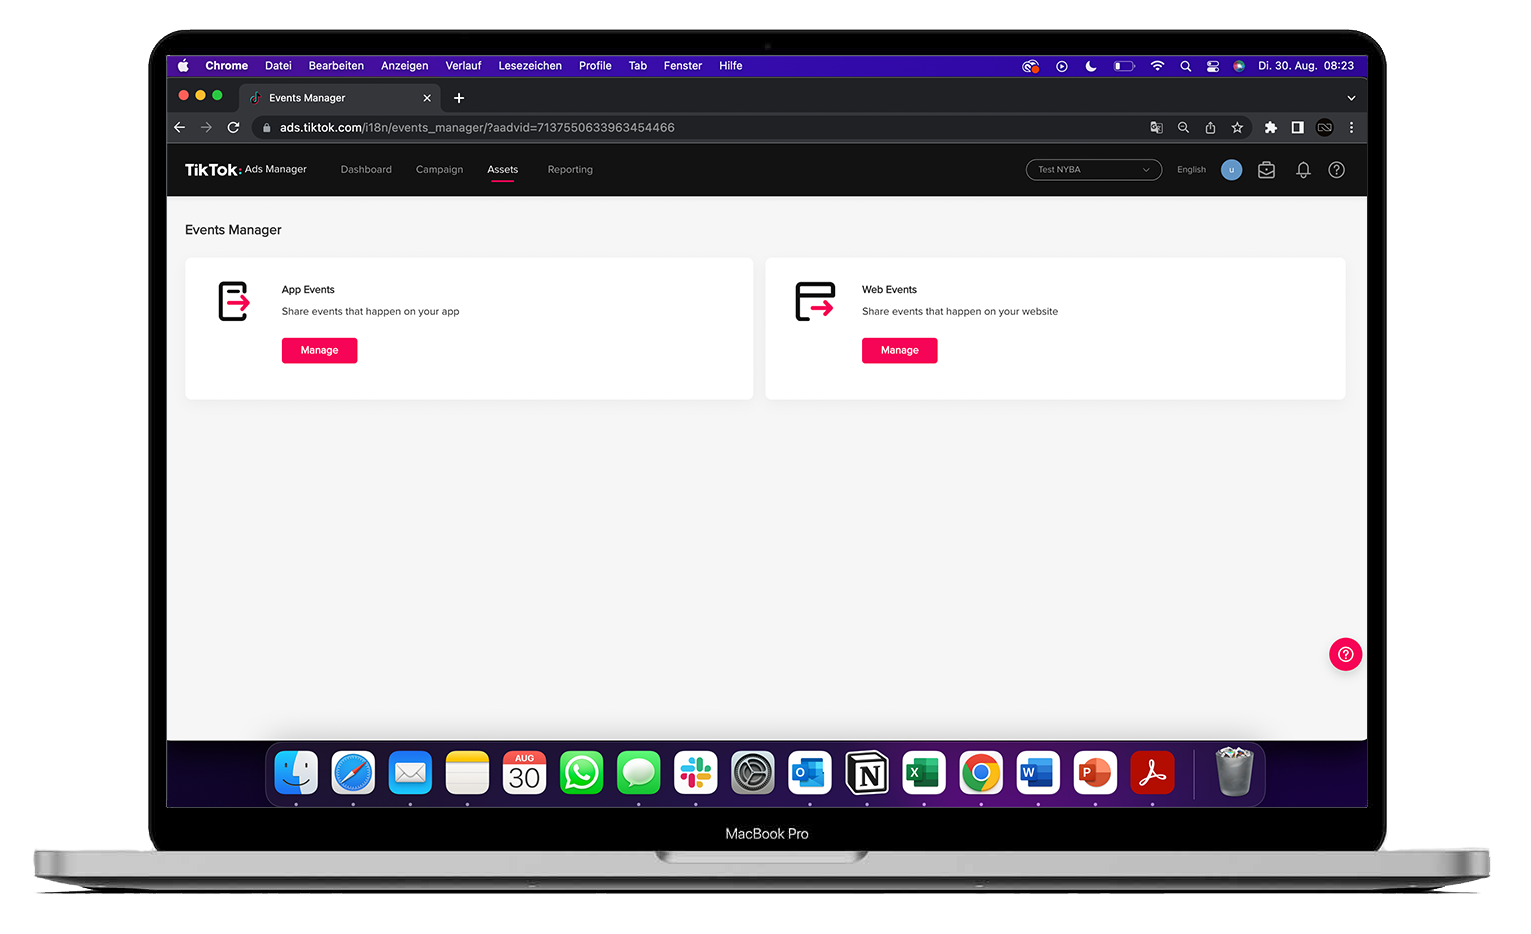Open Slack from the dock
This screenshot has width=1531, height=934.
695,773
